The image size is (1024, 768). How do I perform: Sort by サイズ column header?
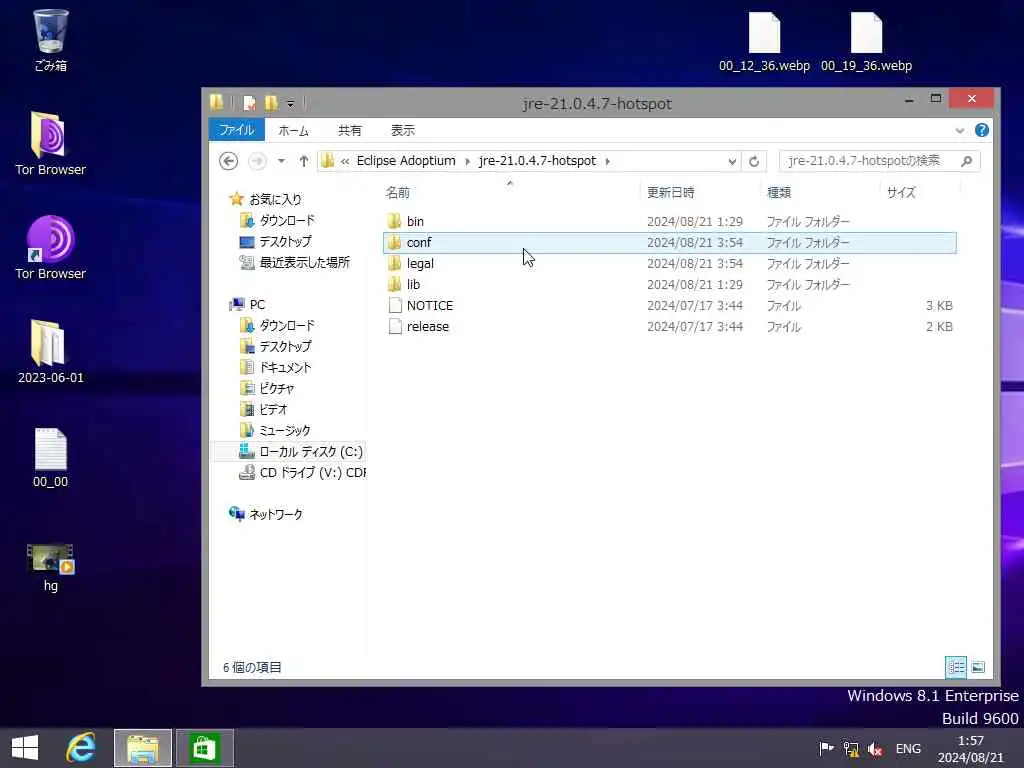(x=901, y=192)
